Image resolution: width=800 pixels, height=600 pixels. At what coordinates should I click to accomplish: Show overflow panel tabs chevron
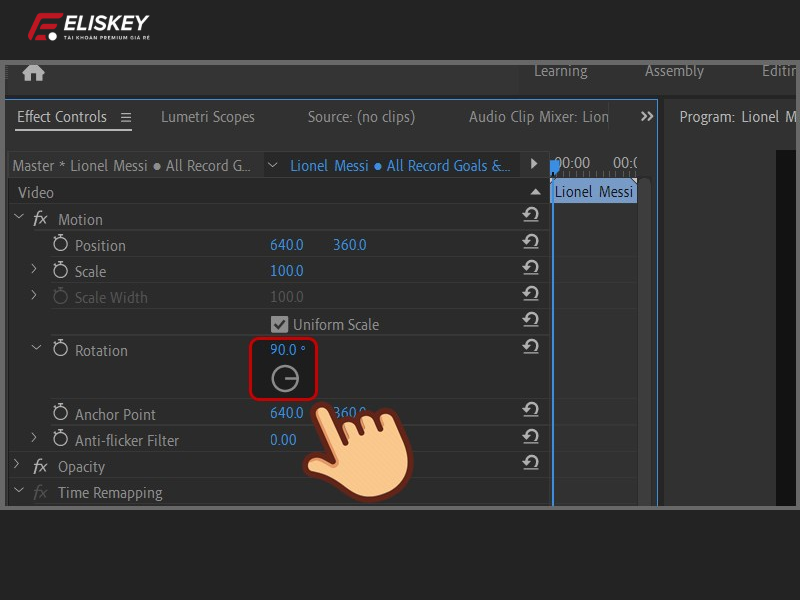pyautogui.click(x=647, y=117)
